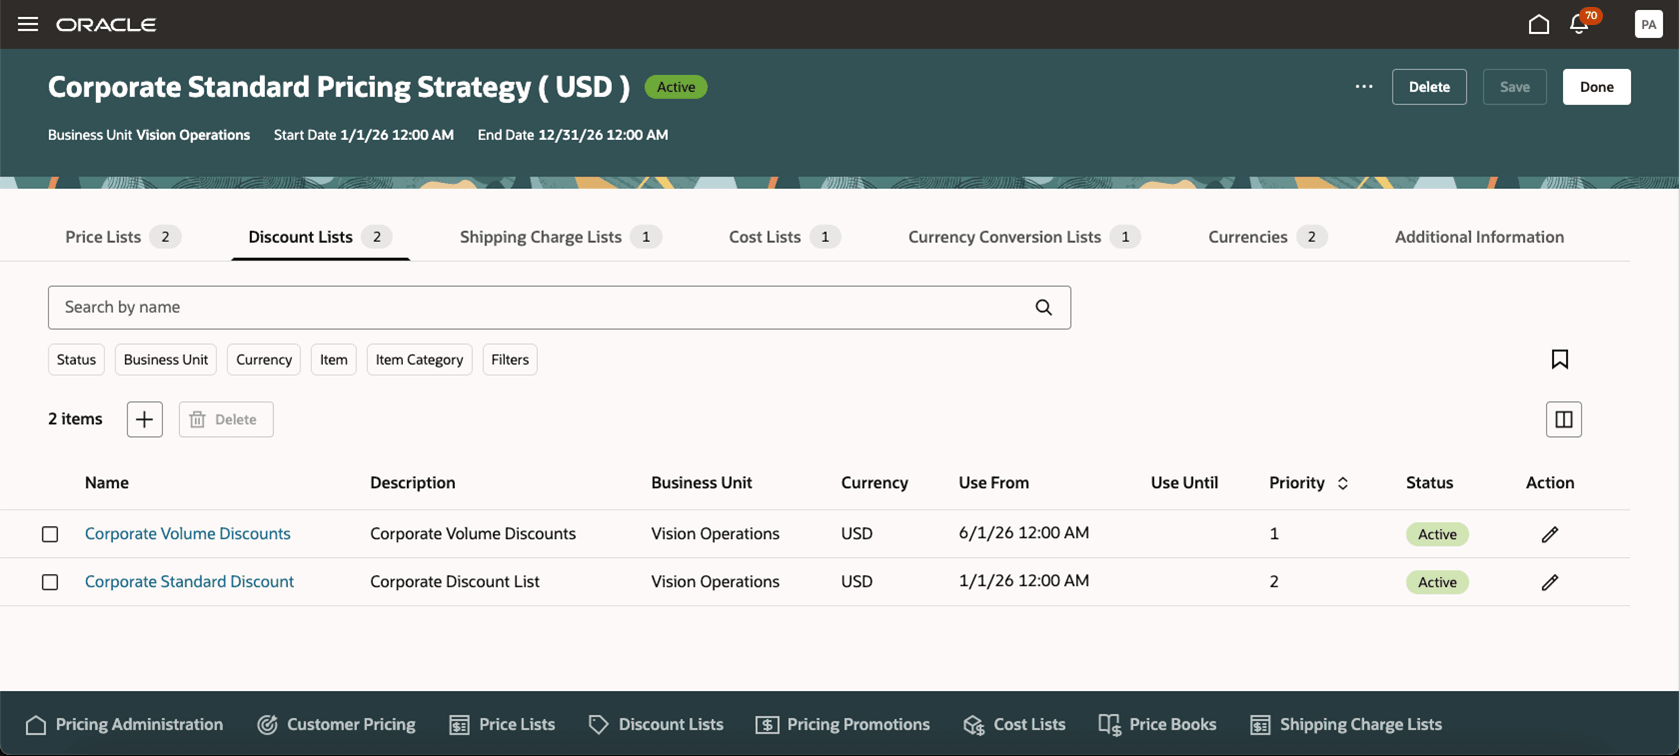Click the Save button
Screen dimensions: 1679x756
(x=1515, y=87)
